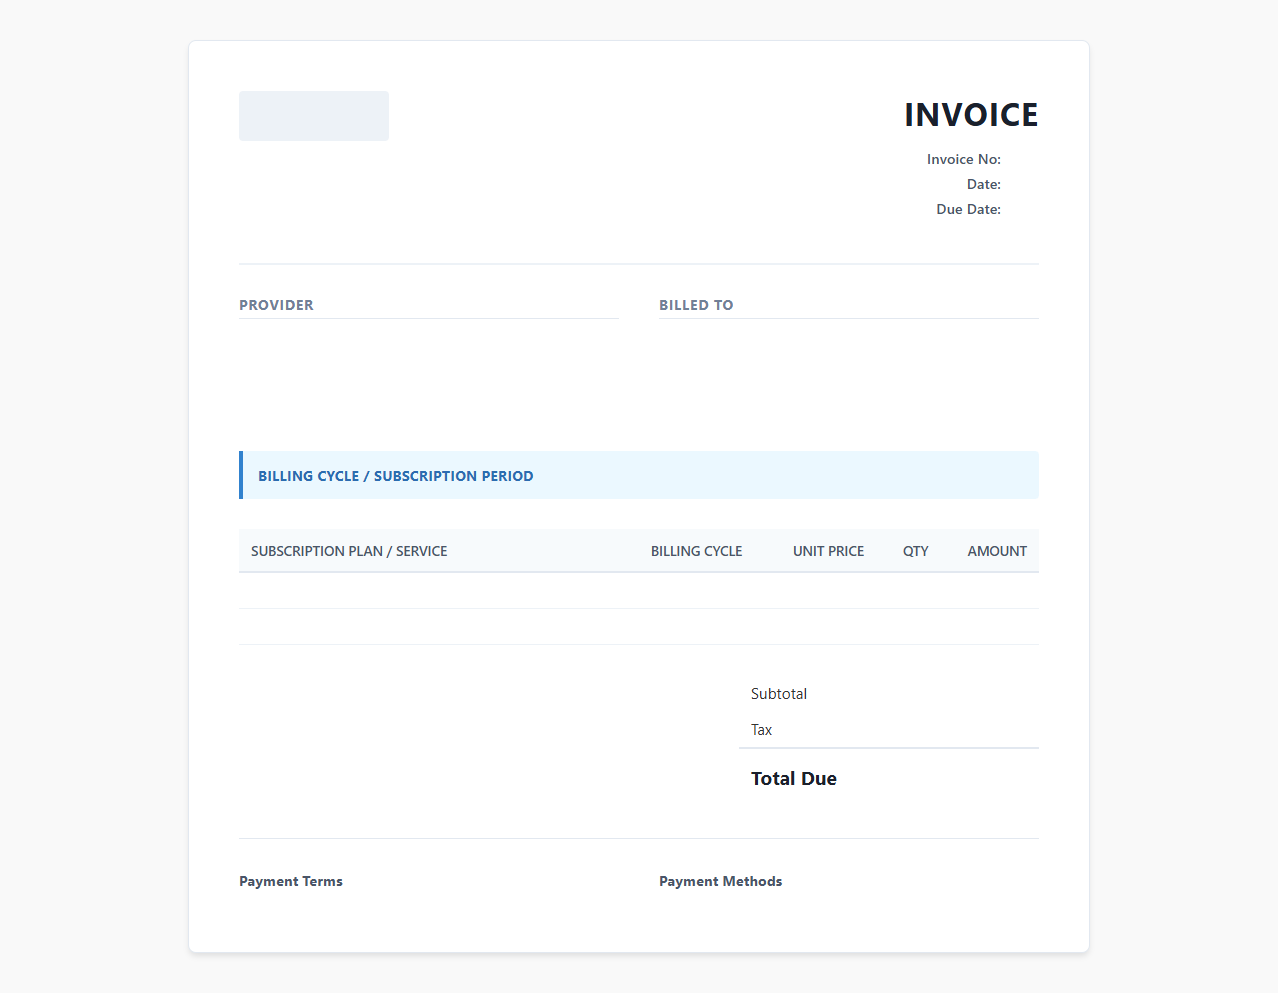Select the 'Date:' label
The image size is (1278, 993).
point(984,184)
